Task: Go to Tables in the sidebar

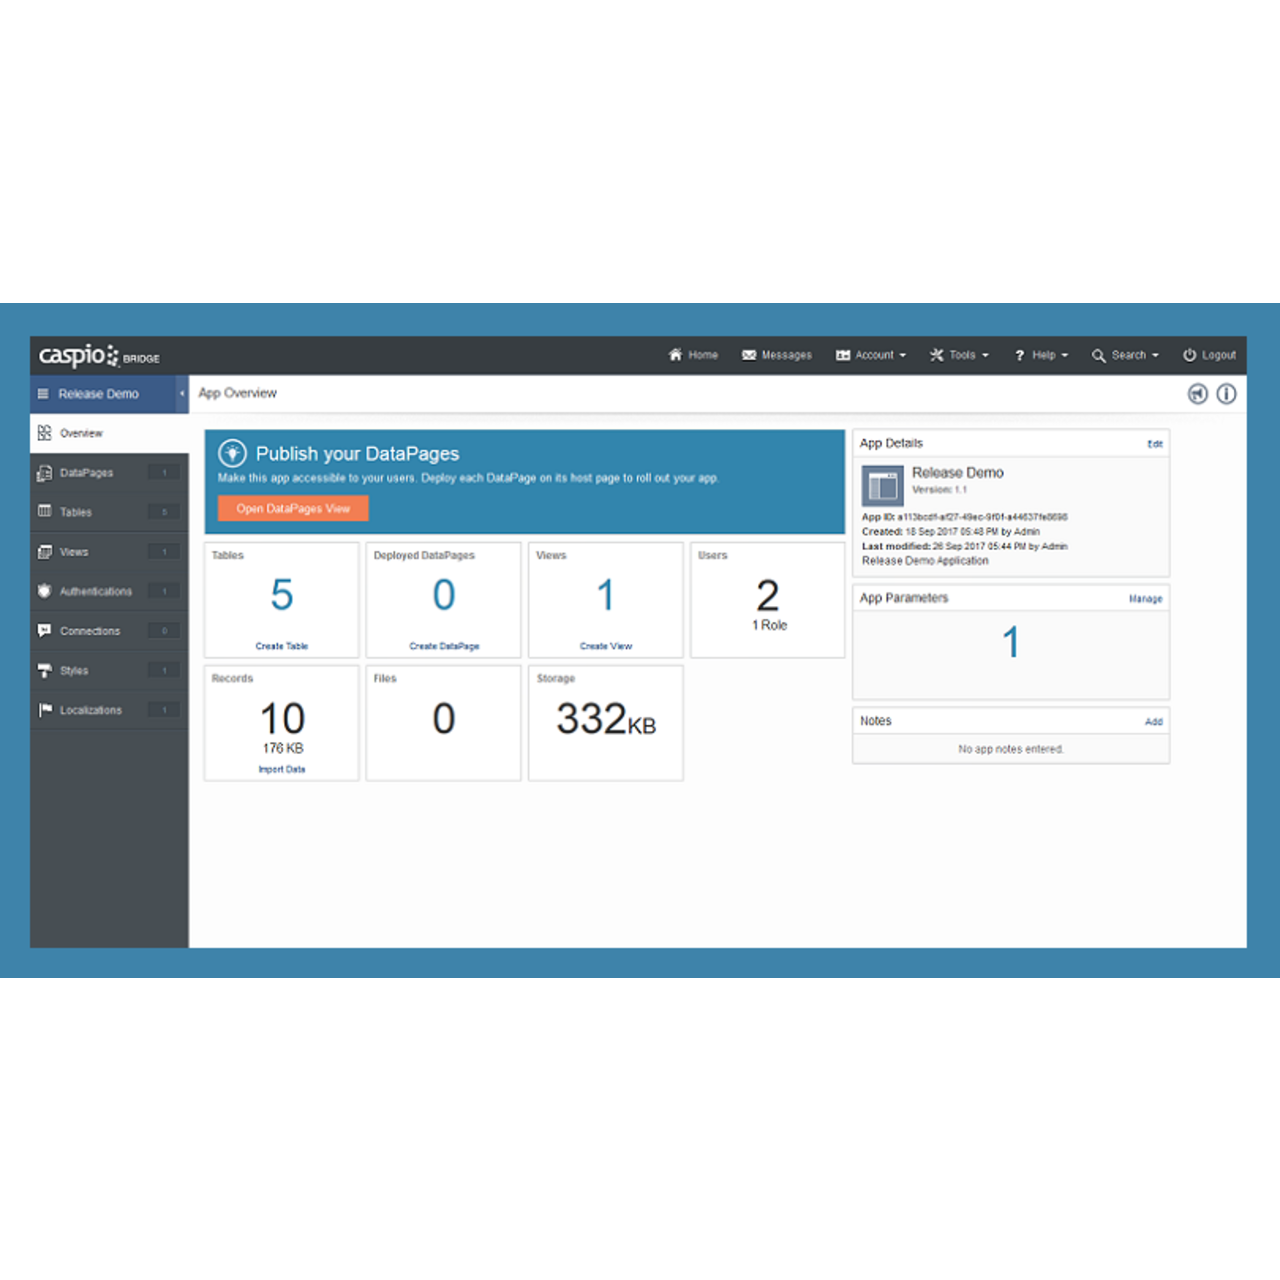Action: [x=76, y=512]
